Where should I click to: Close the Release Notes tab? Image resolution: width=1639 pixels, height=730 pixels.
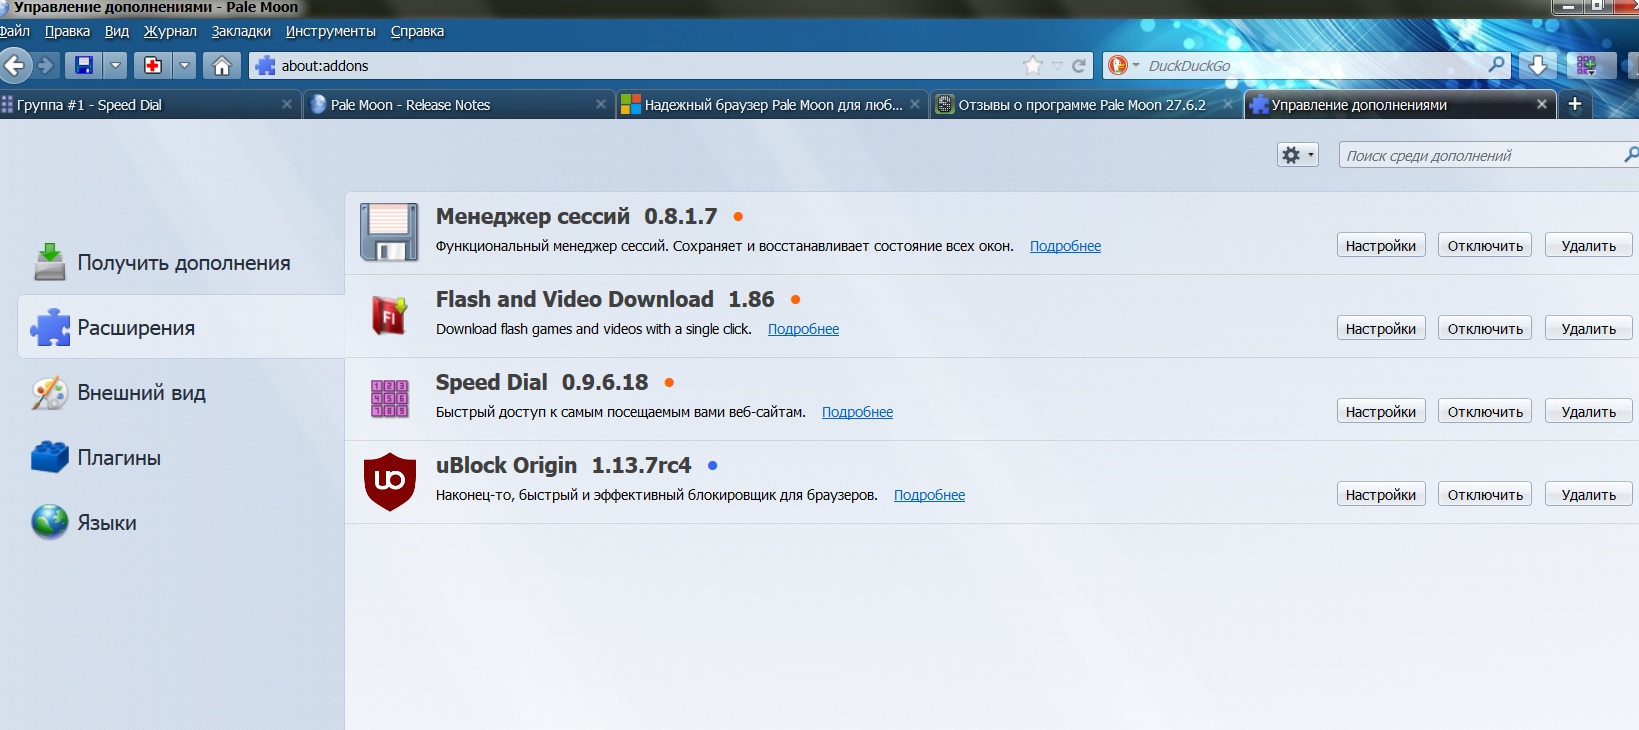tap(601, 104)
